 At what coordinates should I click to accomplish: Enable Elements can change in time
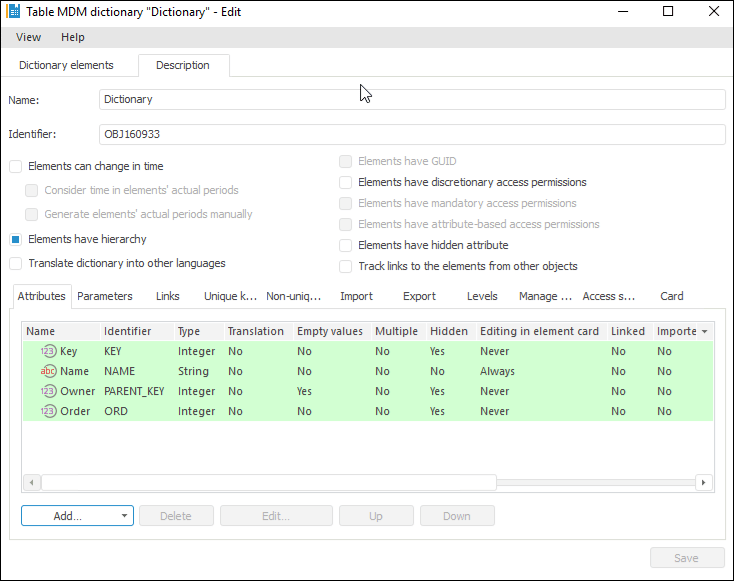(16, 166)
